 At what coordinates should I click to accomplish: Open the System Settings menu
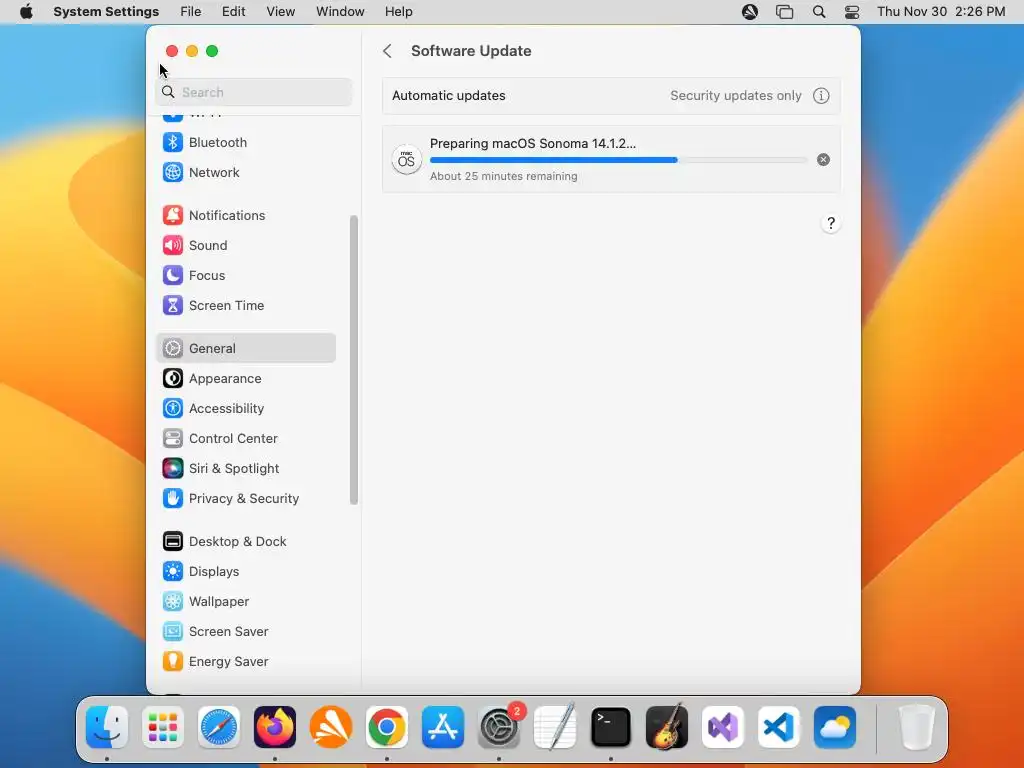pyautogui.click(x=106, y=12)
